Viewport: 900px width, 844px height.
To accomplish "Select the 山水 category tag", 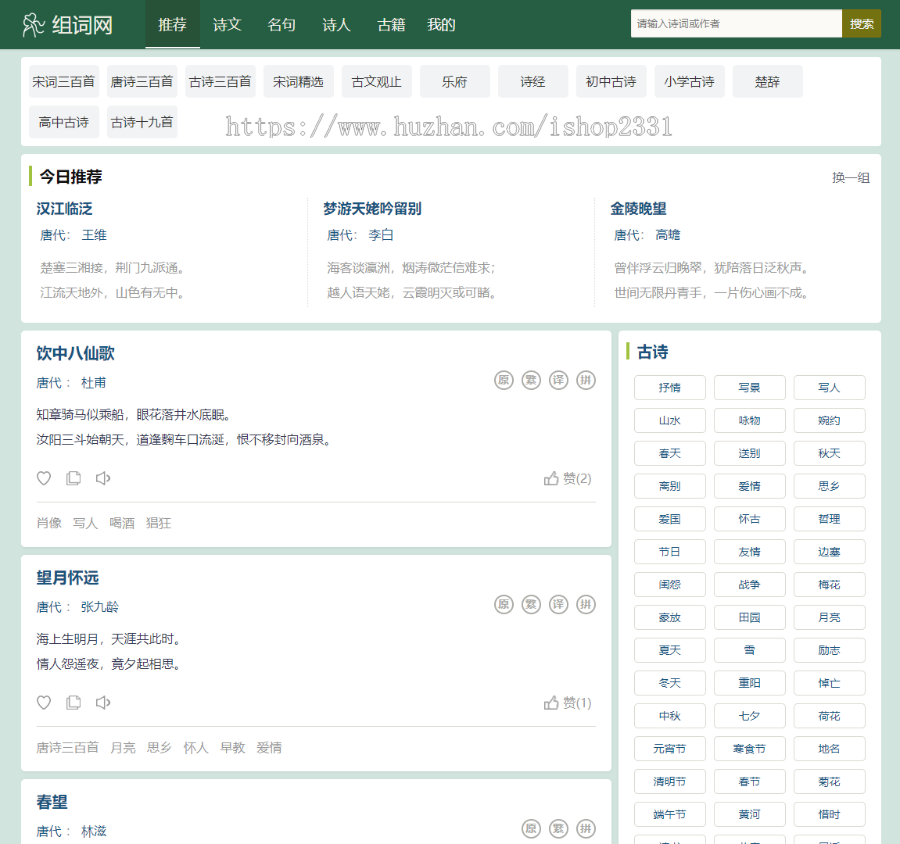I will pyautogui.click(x=669, y=421).
